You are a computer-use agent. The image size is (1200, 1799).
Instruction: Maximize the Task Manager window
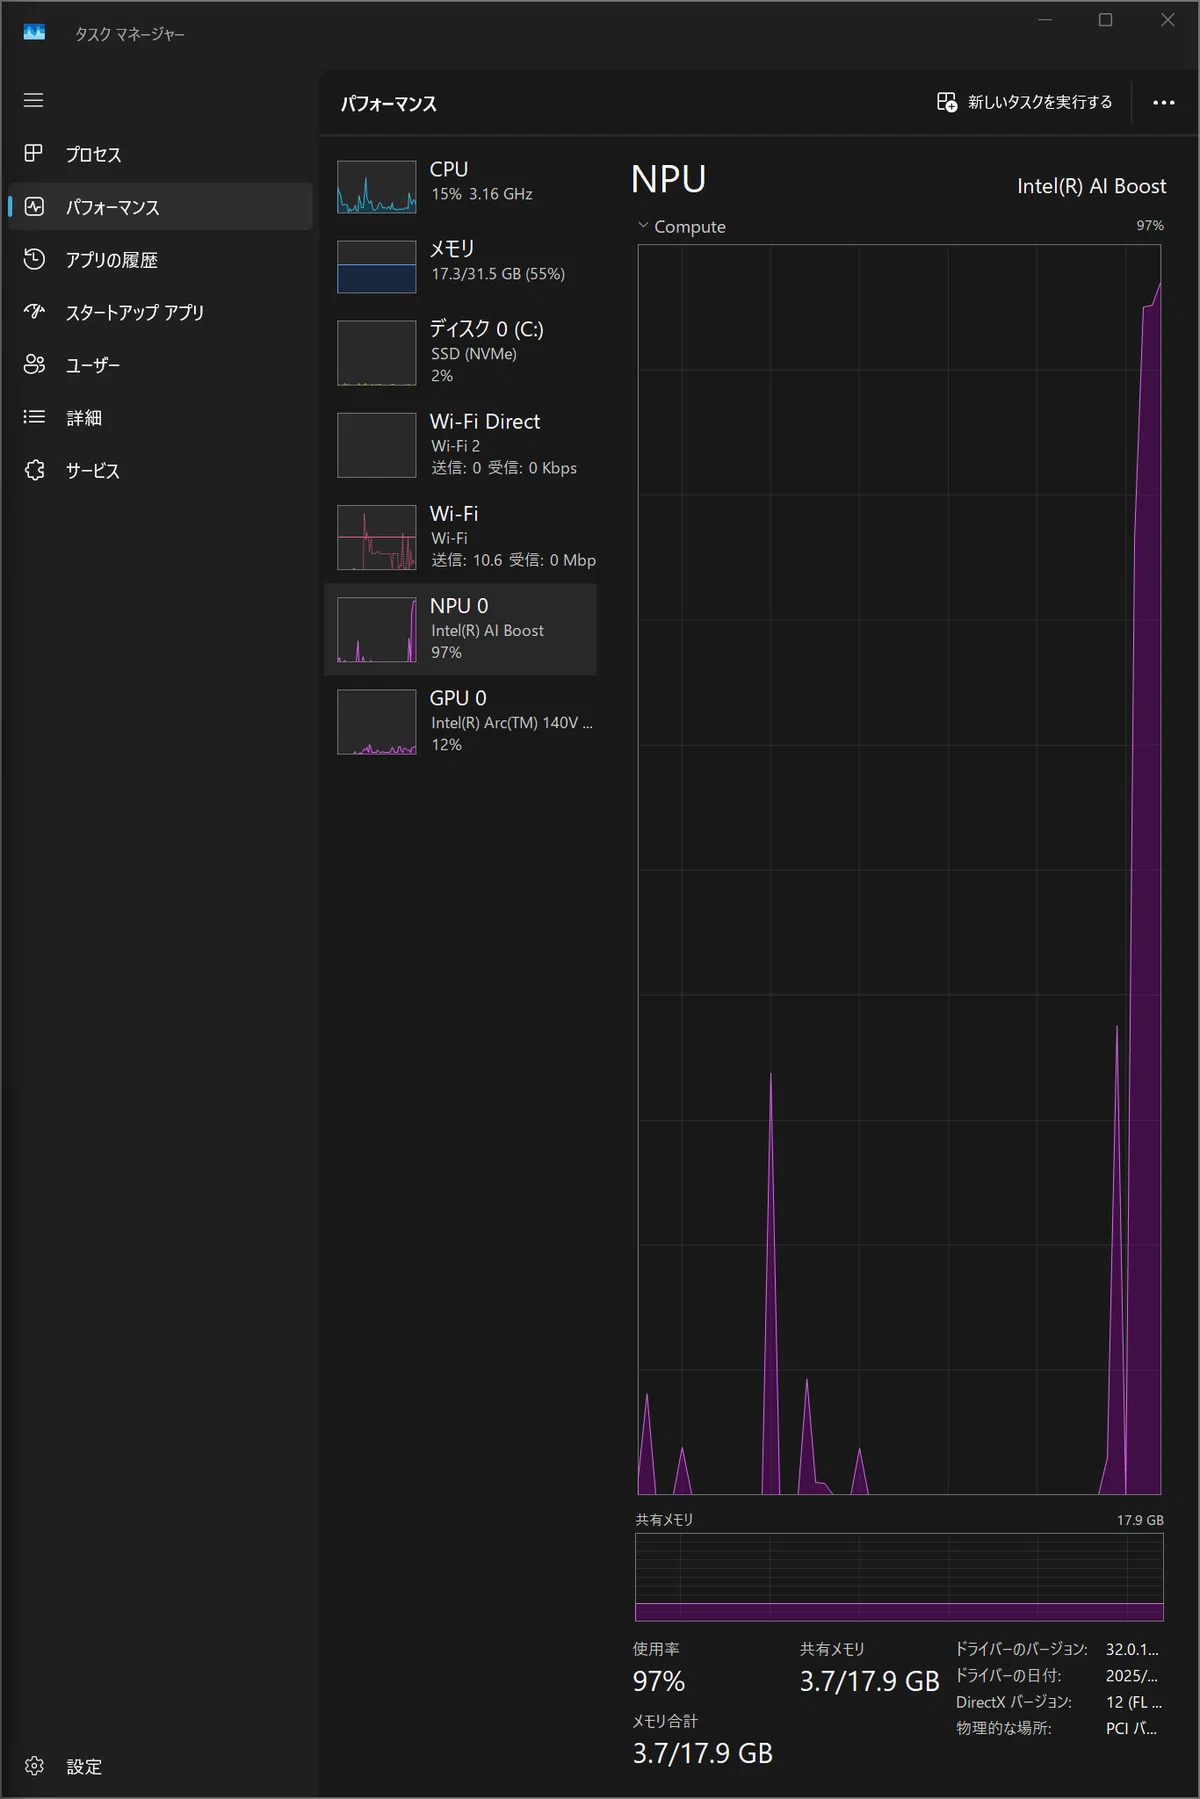1105,20
